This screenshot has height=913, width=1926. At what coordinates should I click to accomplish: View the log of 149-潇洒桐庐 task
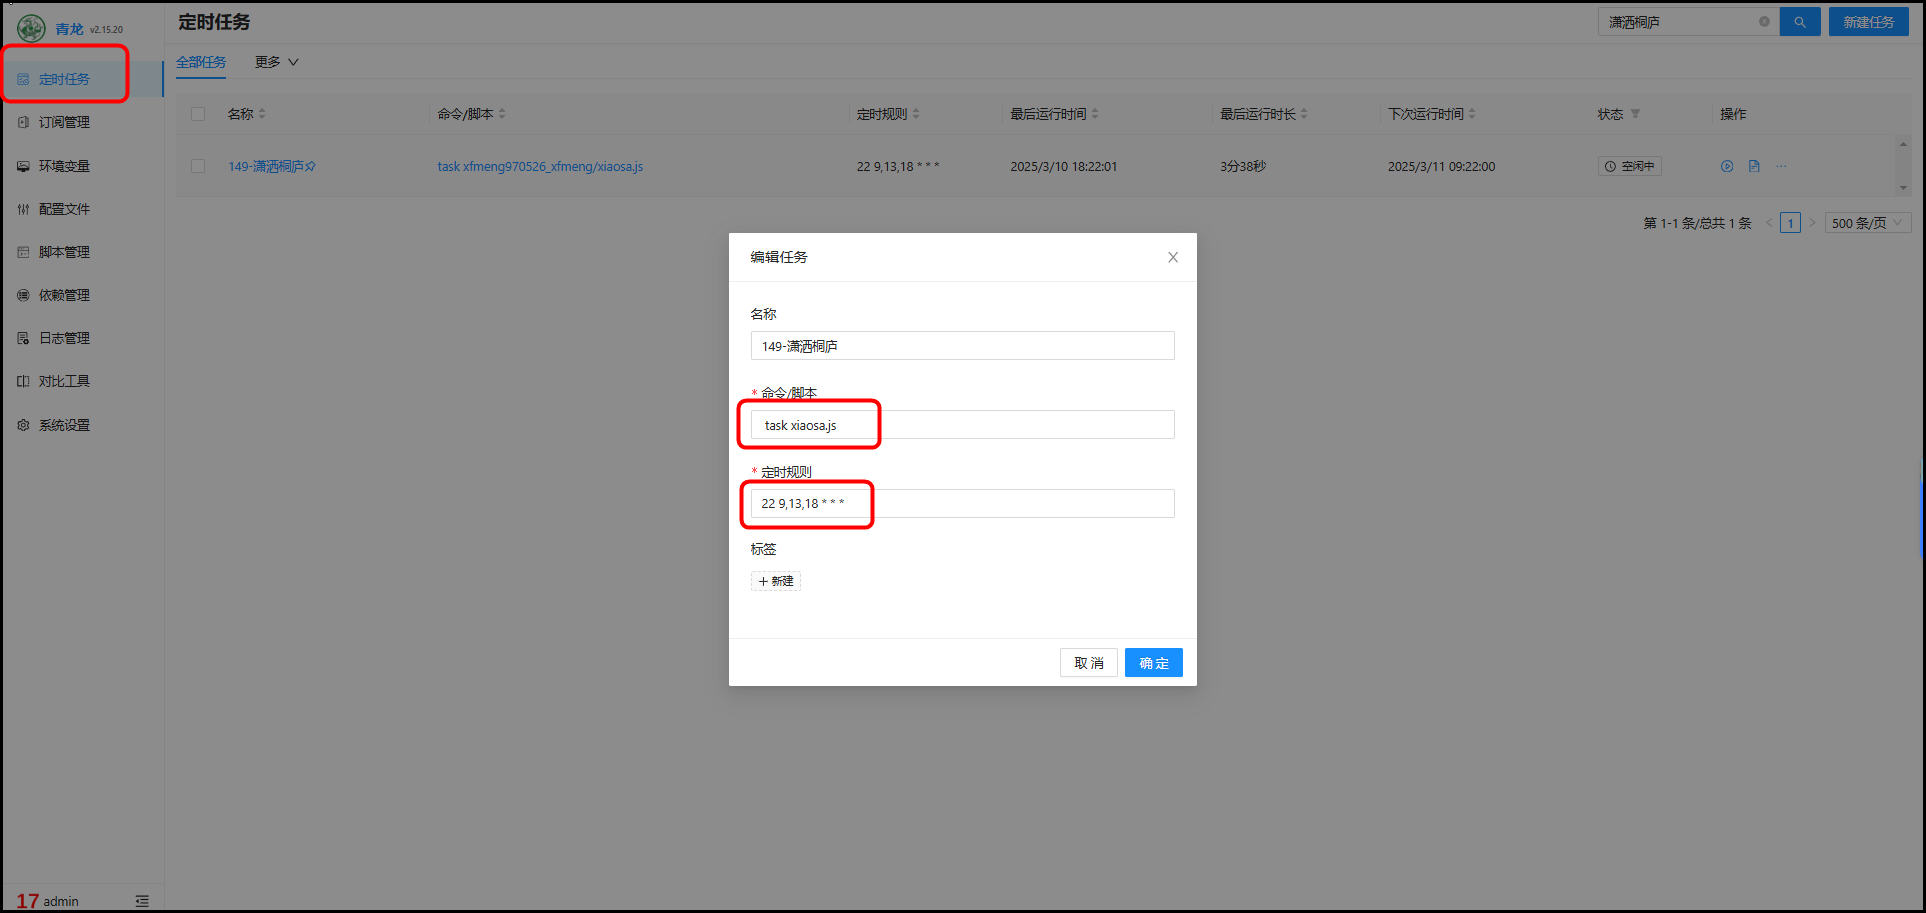pyautogui.click(x=1754, y=166)
